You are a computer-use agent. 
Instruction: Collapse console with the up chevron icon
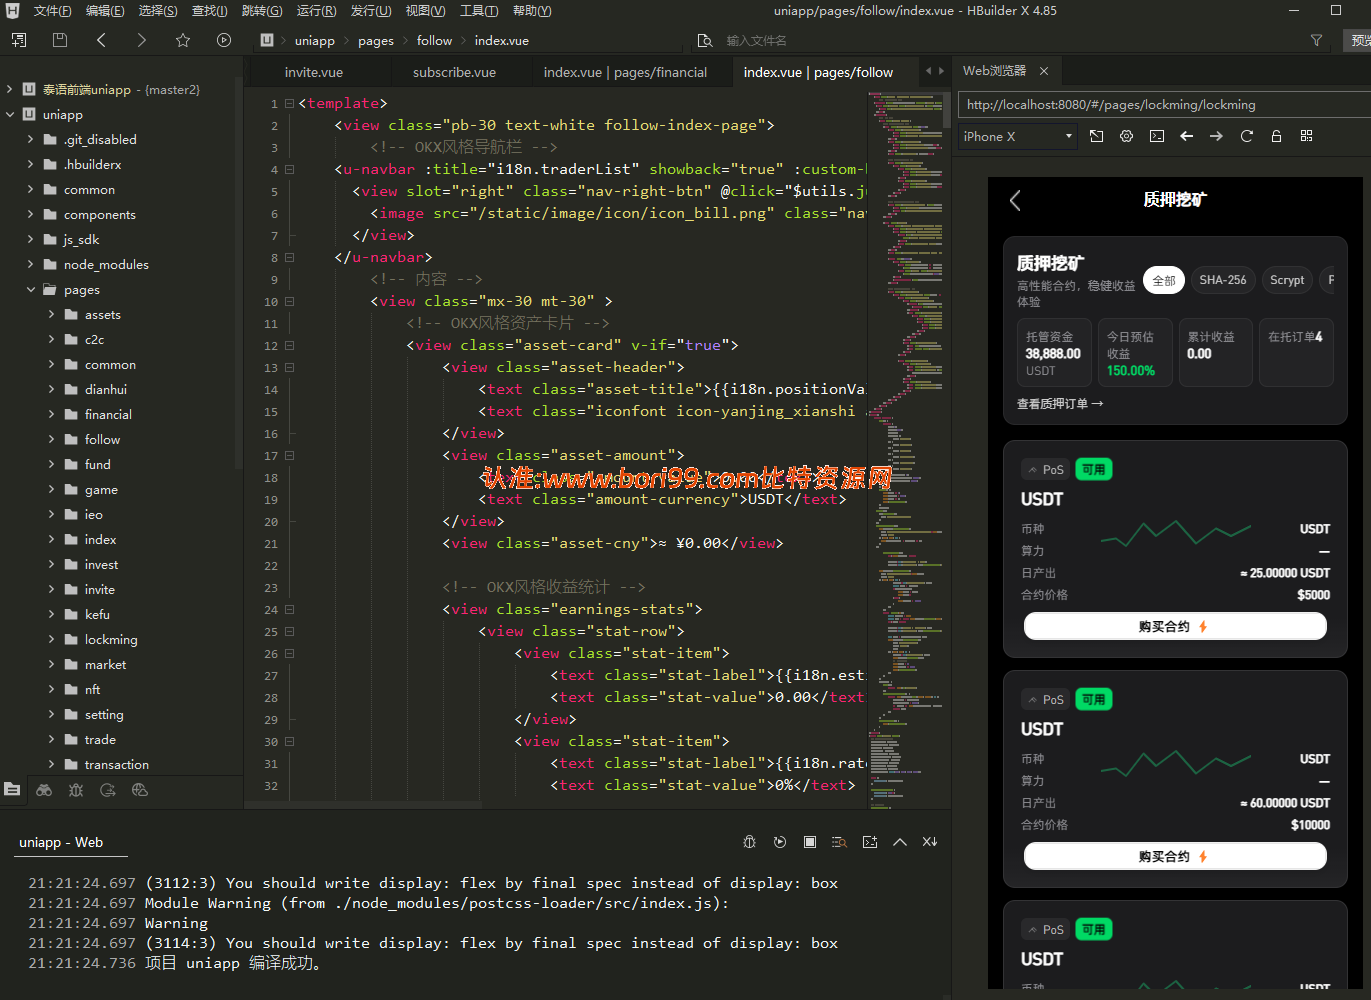(x=900, y=842)
